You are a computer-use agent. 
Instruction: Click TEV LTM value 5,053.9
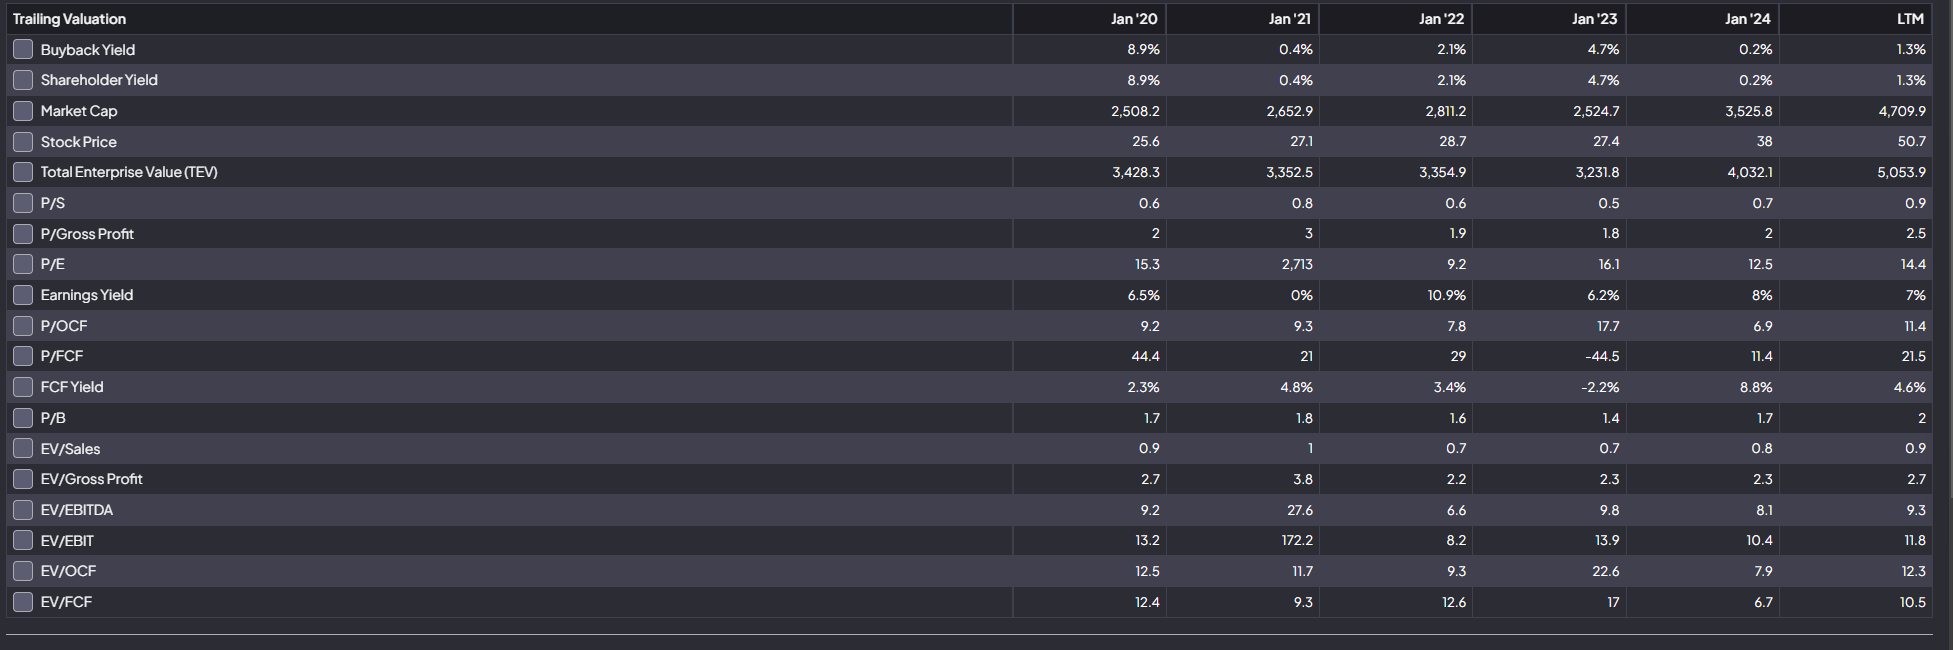(x=1901, y=172)
